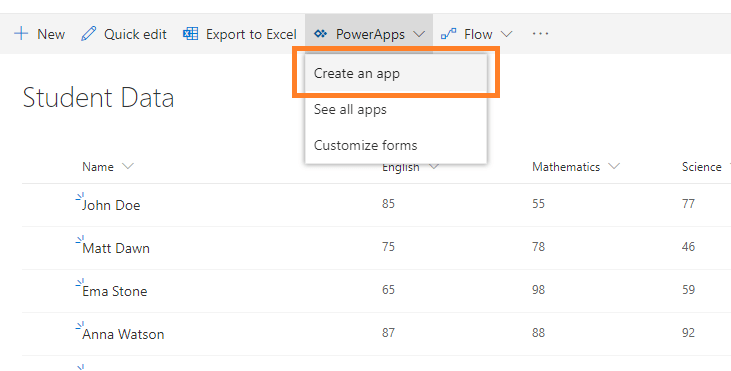The width and height of the screenshot is (731, 371).
Task: Click Ema Stone's Mathematics score 98
Action: pos(538,289)
